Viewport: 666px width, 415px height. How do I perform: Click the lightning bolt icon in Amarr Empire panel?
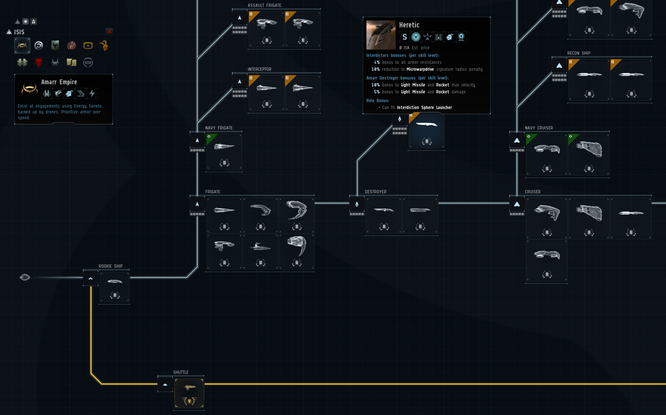point(92,93)
